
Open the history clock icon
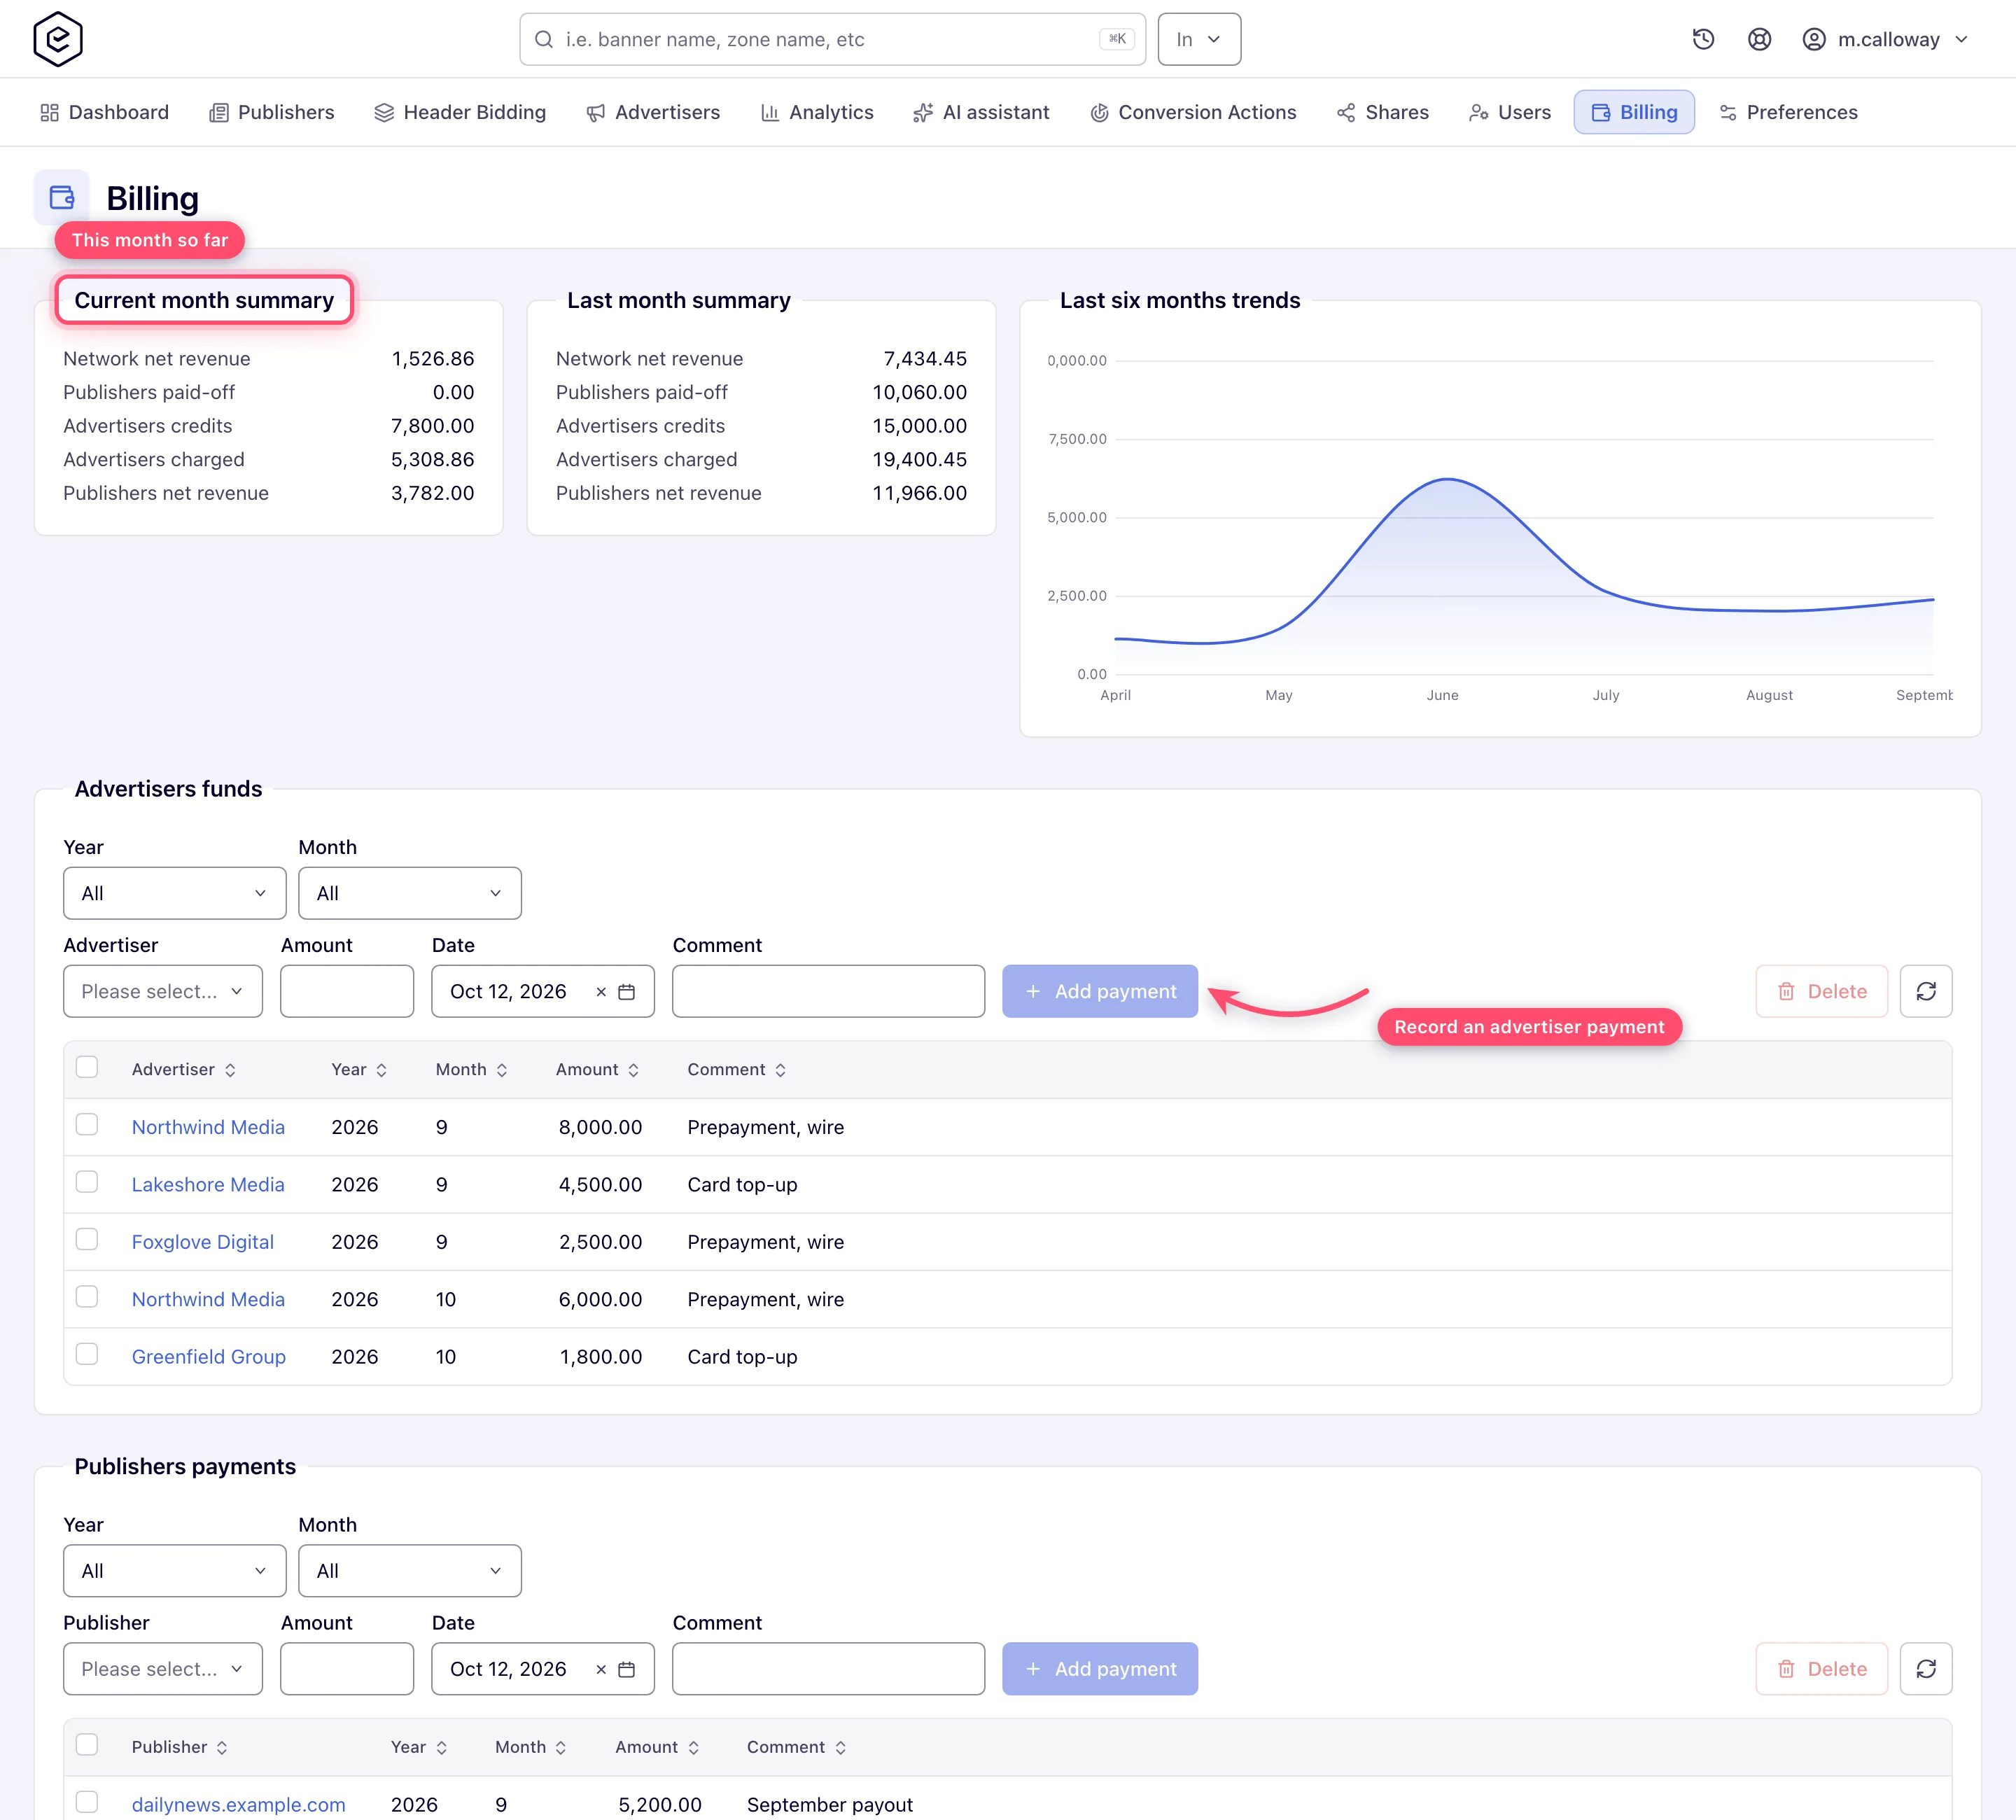pyautogui.click(x=1703, y=39)
